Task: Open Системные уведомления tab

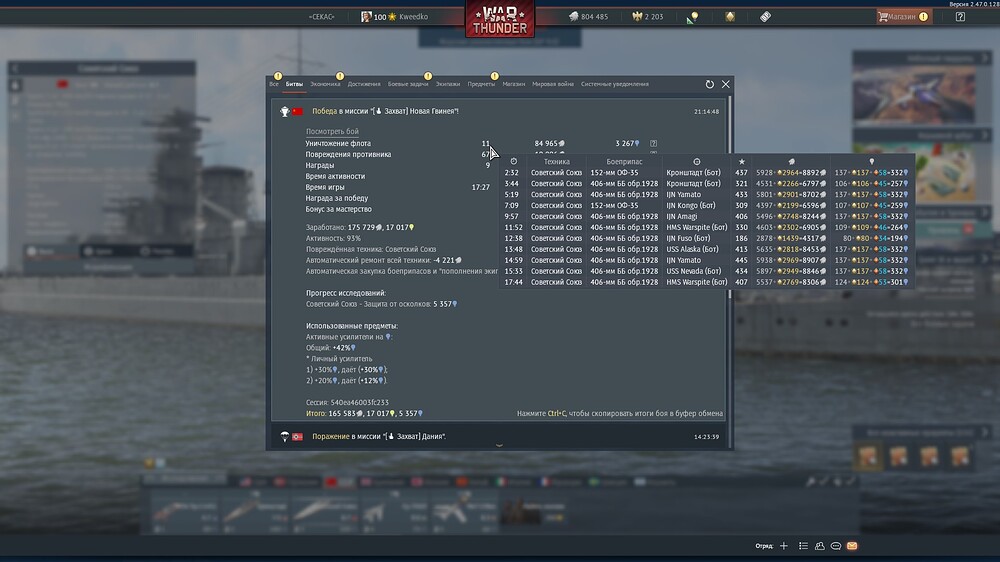Action: tap(615, 84)
